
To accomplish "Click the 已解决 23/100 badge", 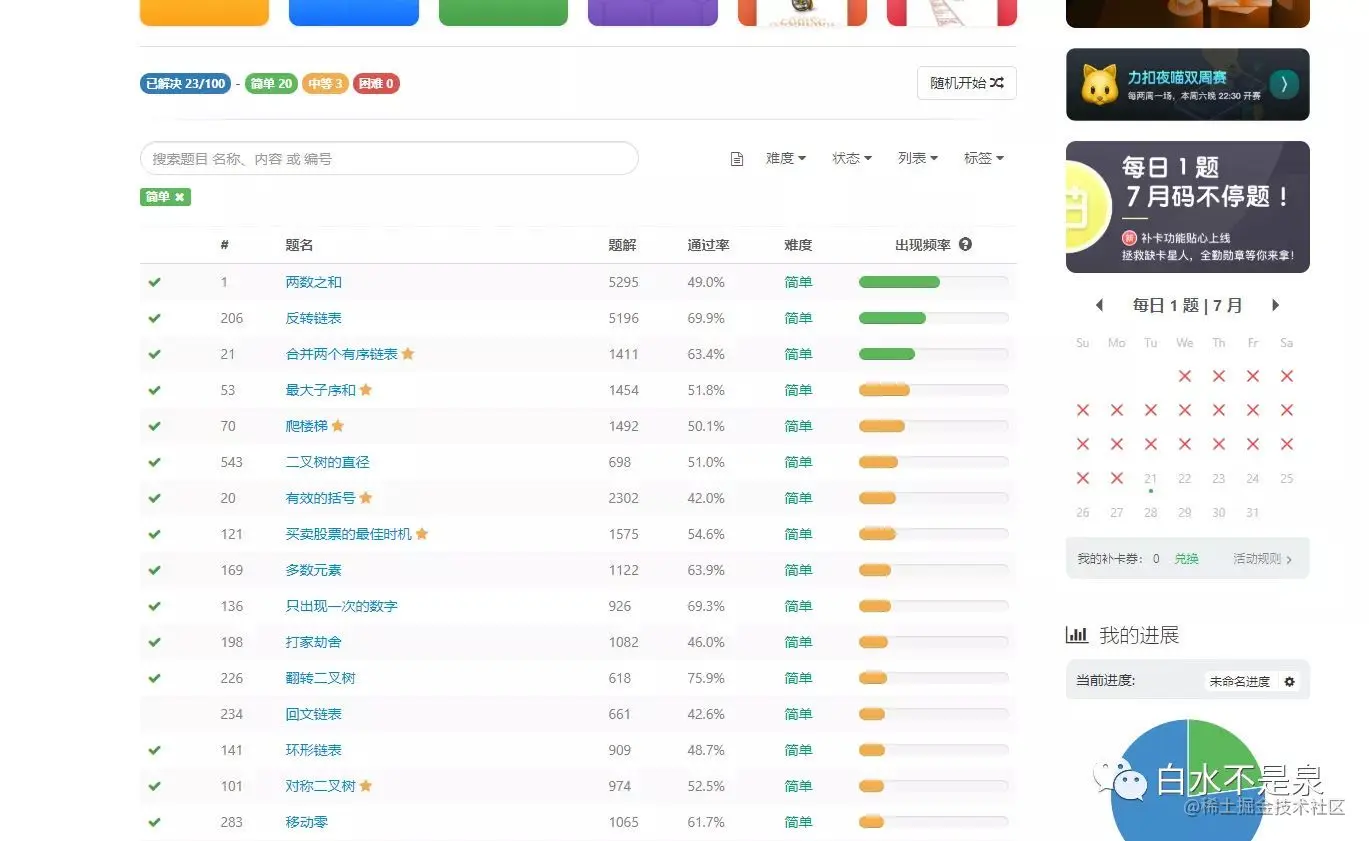I will [x=186, y=84].
